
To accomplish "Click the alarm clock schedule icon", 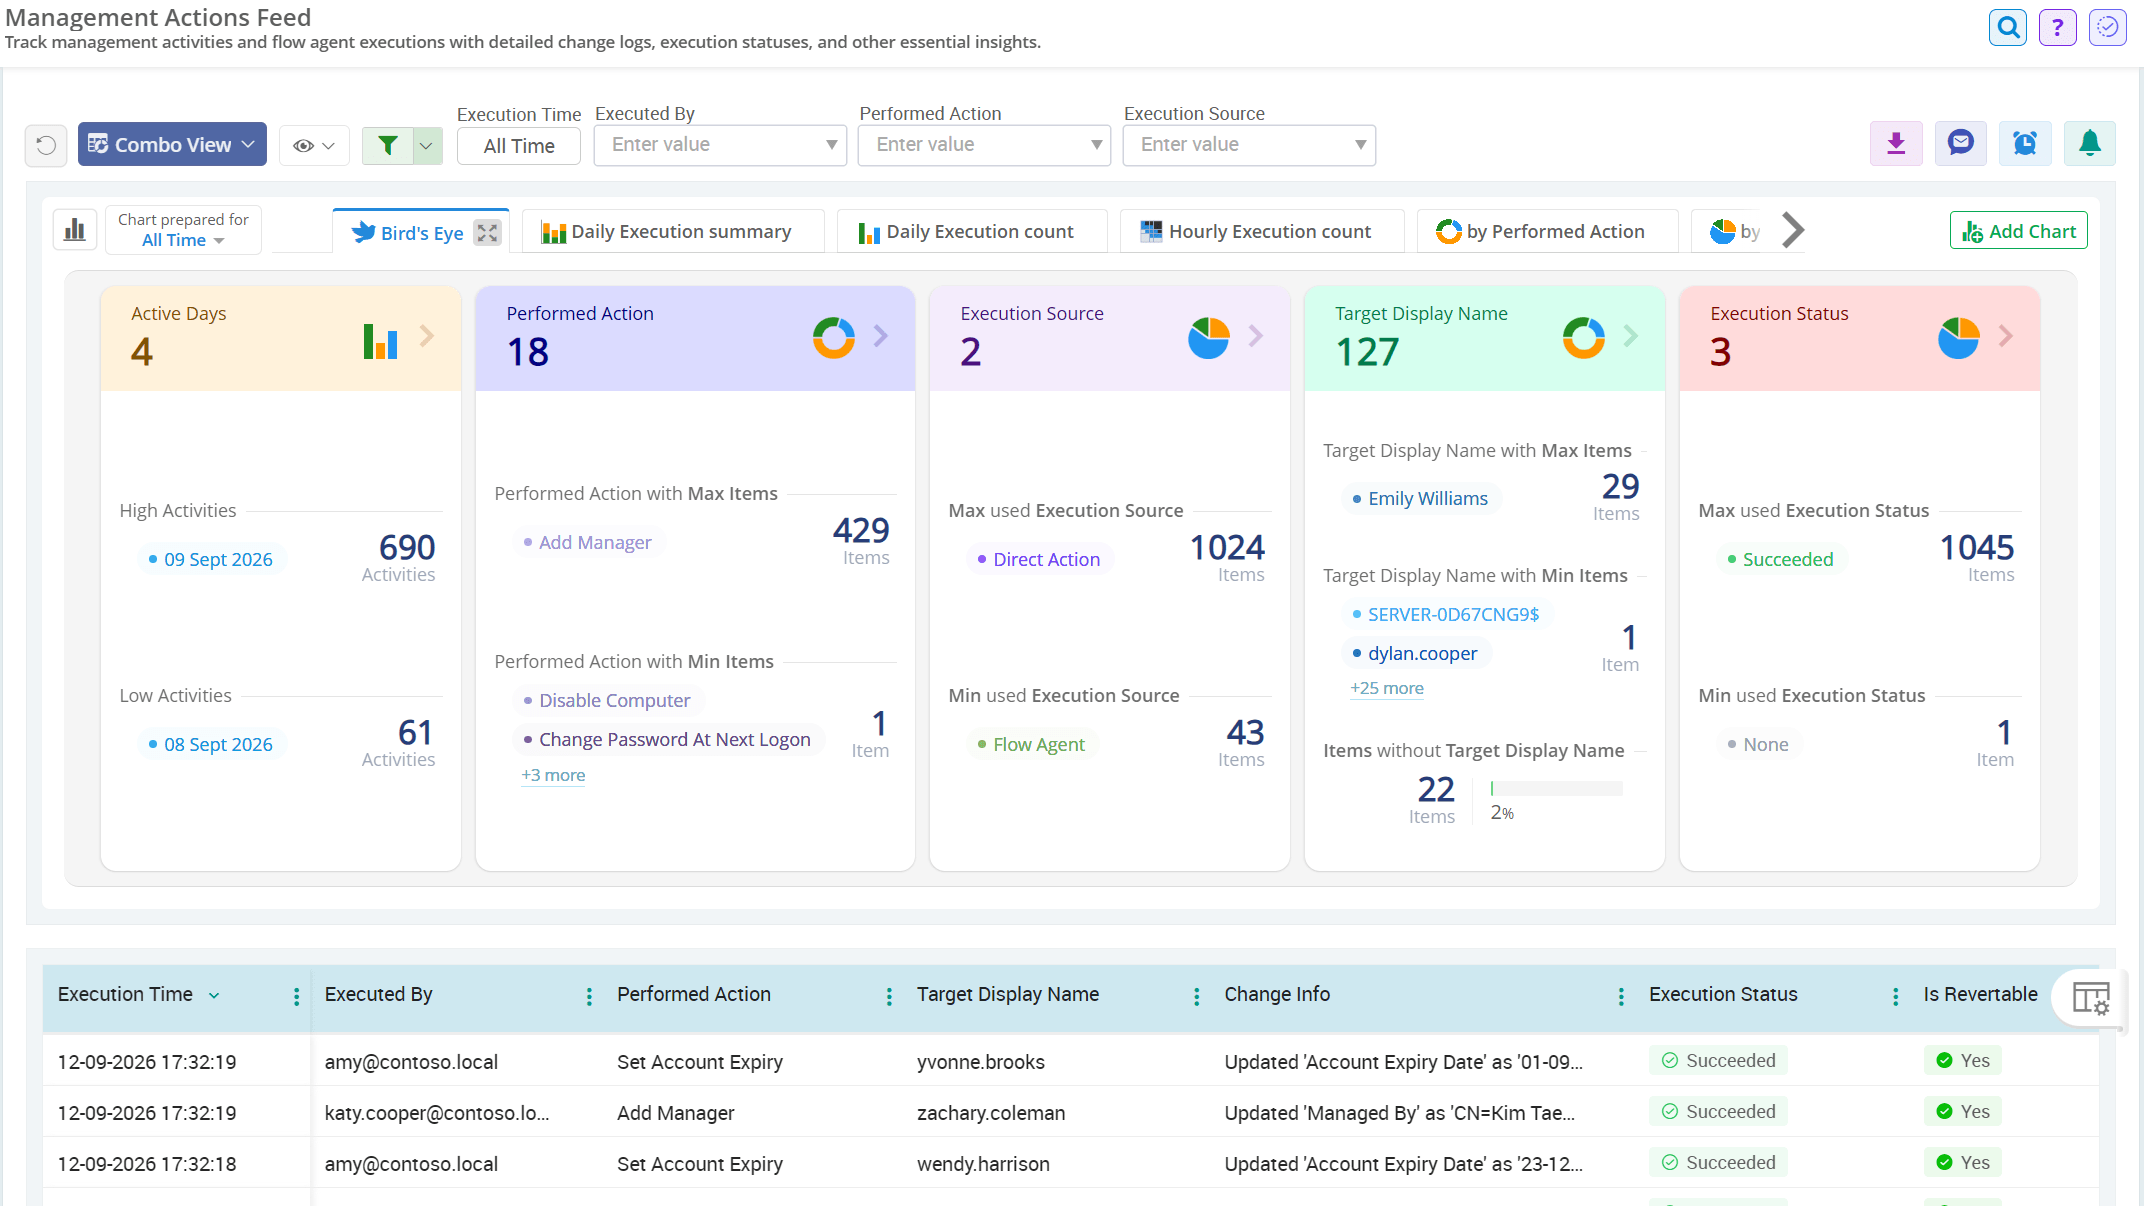I will tap(2025, 144).
